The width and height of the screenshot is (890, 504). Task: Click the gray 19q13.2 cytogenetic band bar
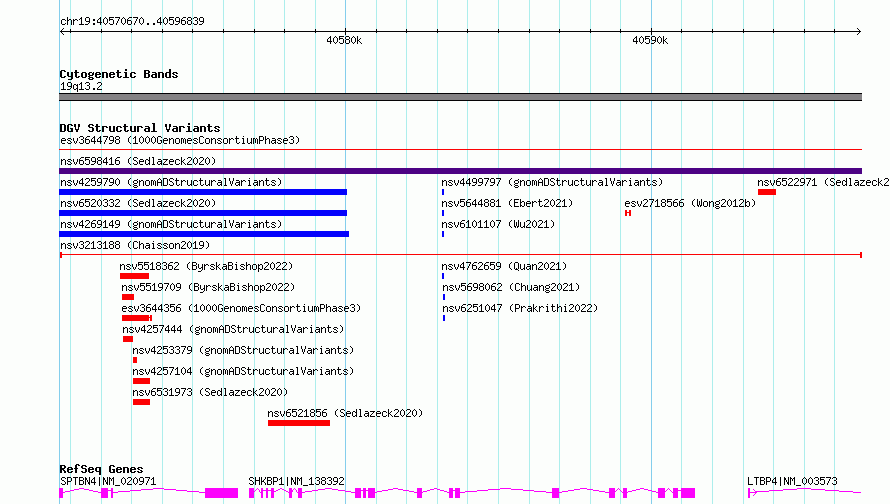[x=460, y=97]
